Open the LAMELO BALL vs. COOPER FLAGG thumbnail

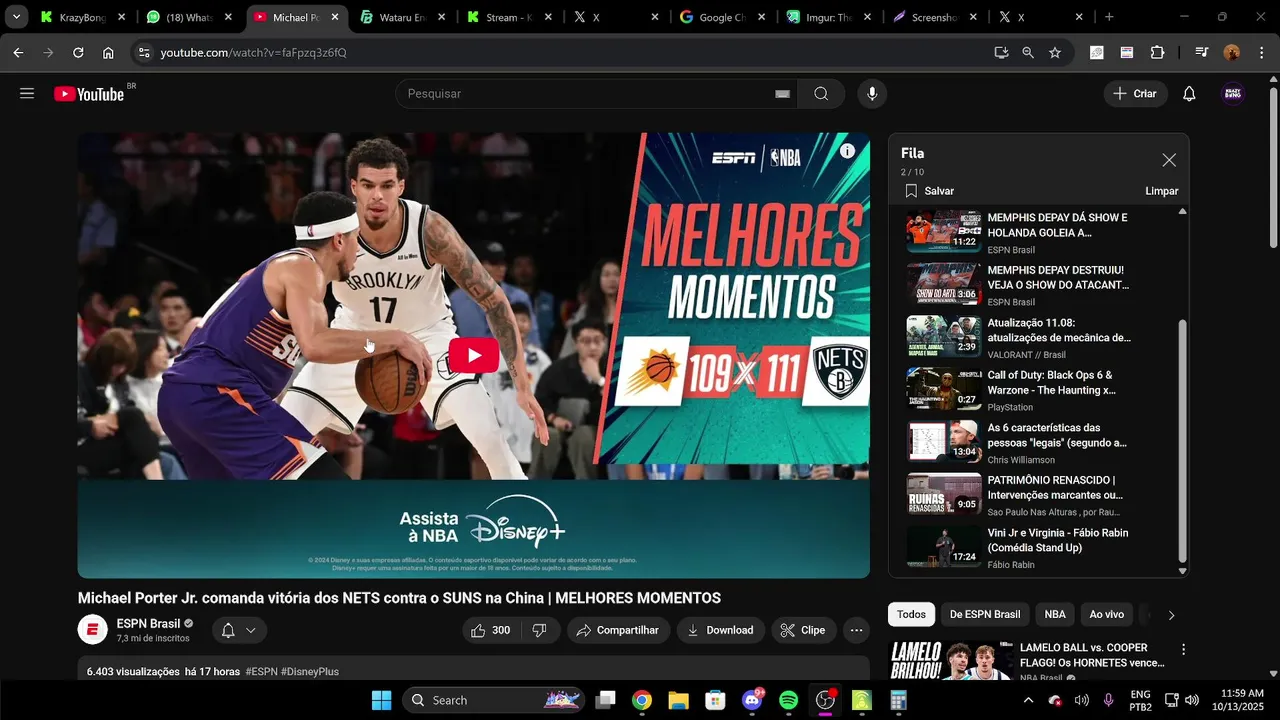point(950,660)
